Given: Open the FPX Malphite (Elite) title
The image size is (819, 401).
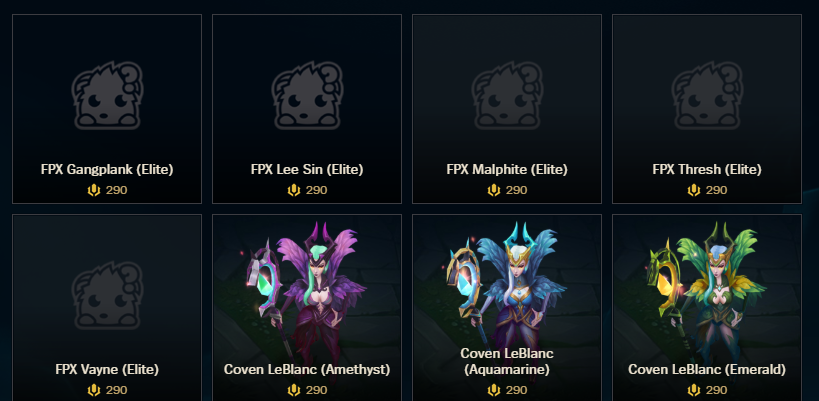Looking at the screenshot, I should tap(507, 170).
